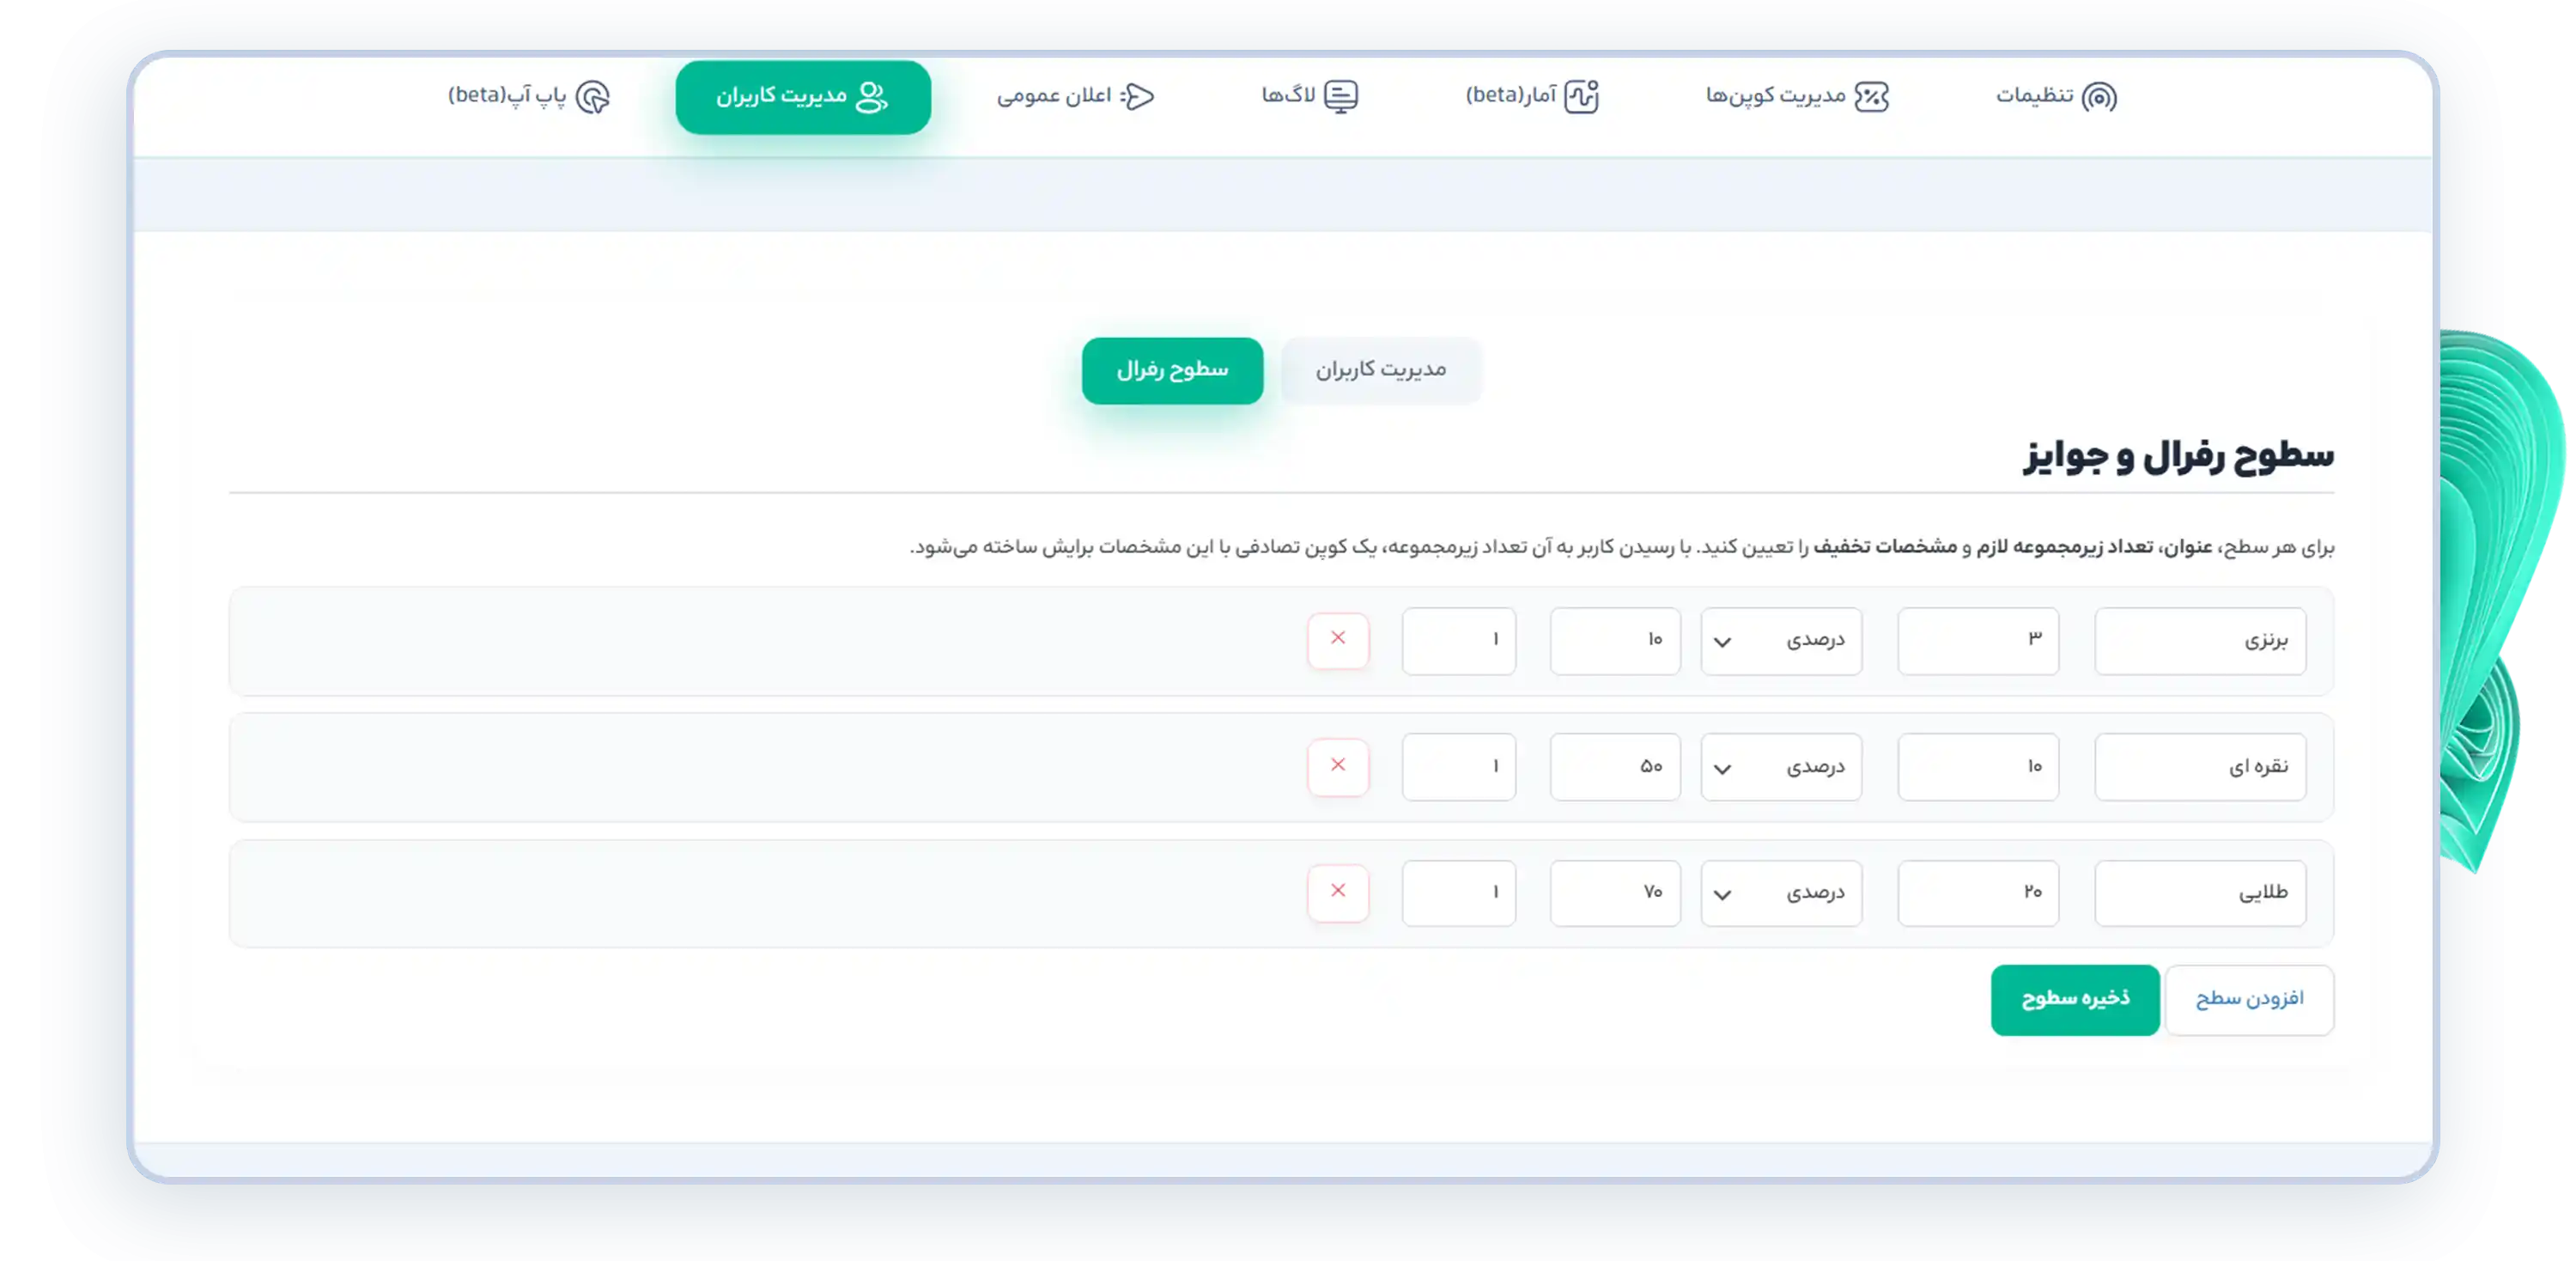Click discount value field showing ۵۰

pyautogui.click(x=1615, y=767)
